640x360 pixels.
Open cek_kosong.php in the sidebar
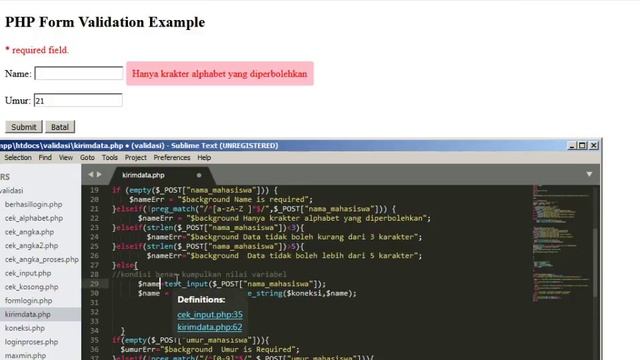(x=31, y=287)
